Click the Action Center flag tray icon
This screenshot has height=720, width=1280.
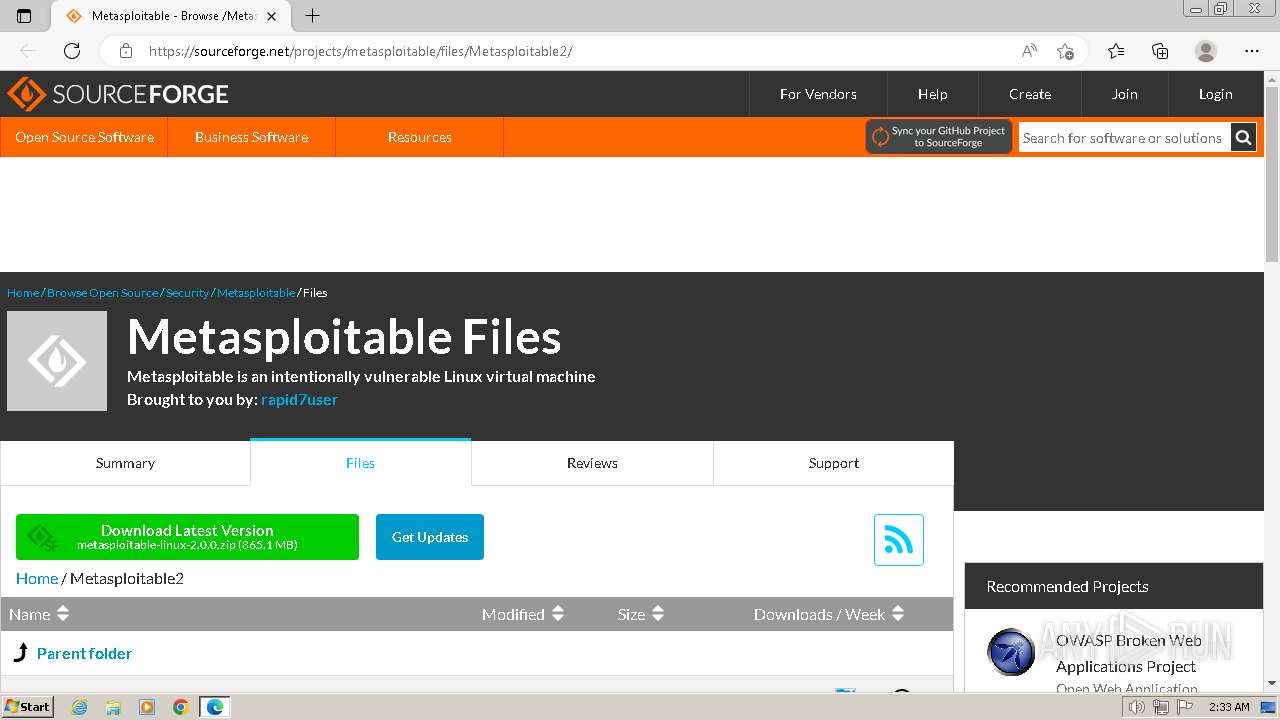click(1183, 707)
